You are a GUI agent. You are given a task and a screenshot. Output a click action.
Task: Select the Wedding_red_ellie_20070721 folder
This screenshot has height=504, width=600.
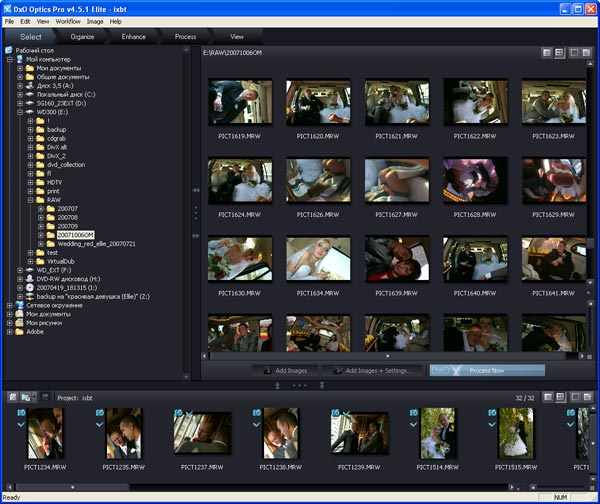coord(96,244)
